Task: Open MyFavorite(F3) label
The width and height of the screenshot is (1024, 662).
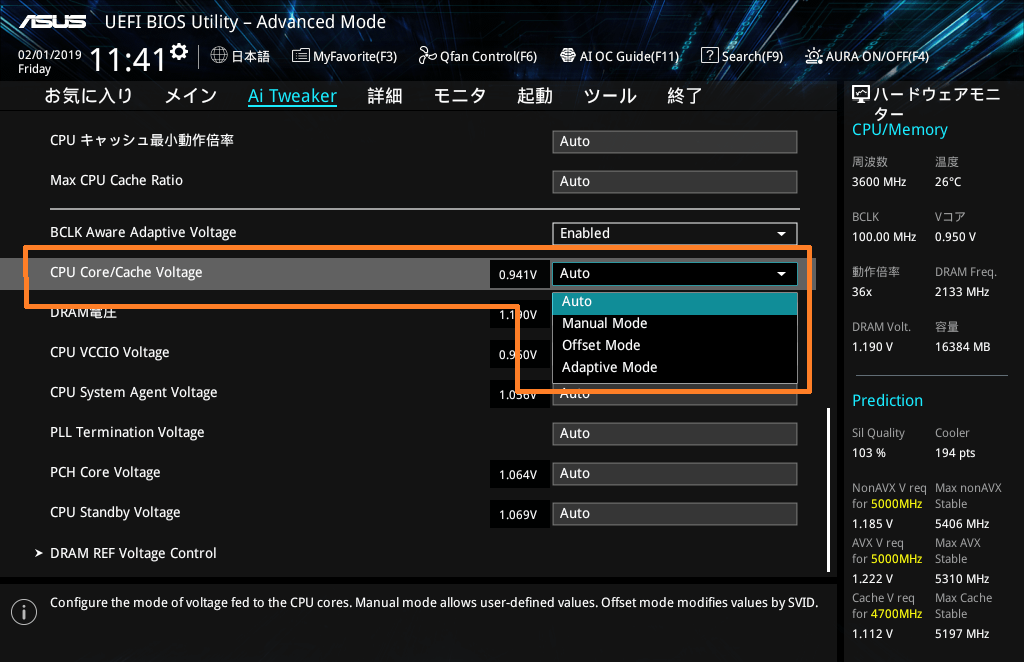Action: [355, 56]
